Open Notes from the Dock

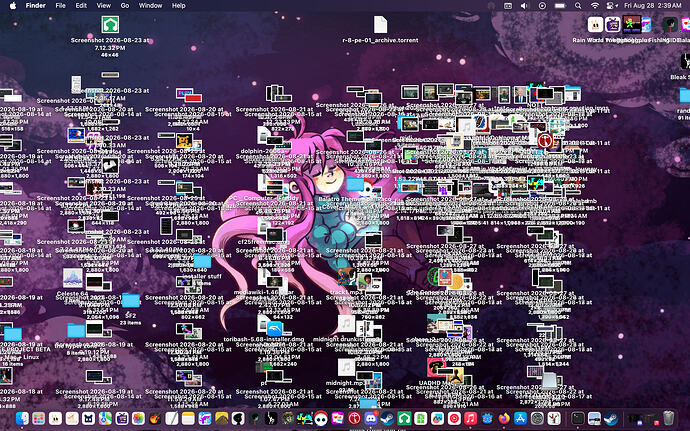click(x=188, y=418)
